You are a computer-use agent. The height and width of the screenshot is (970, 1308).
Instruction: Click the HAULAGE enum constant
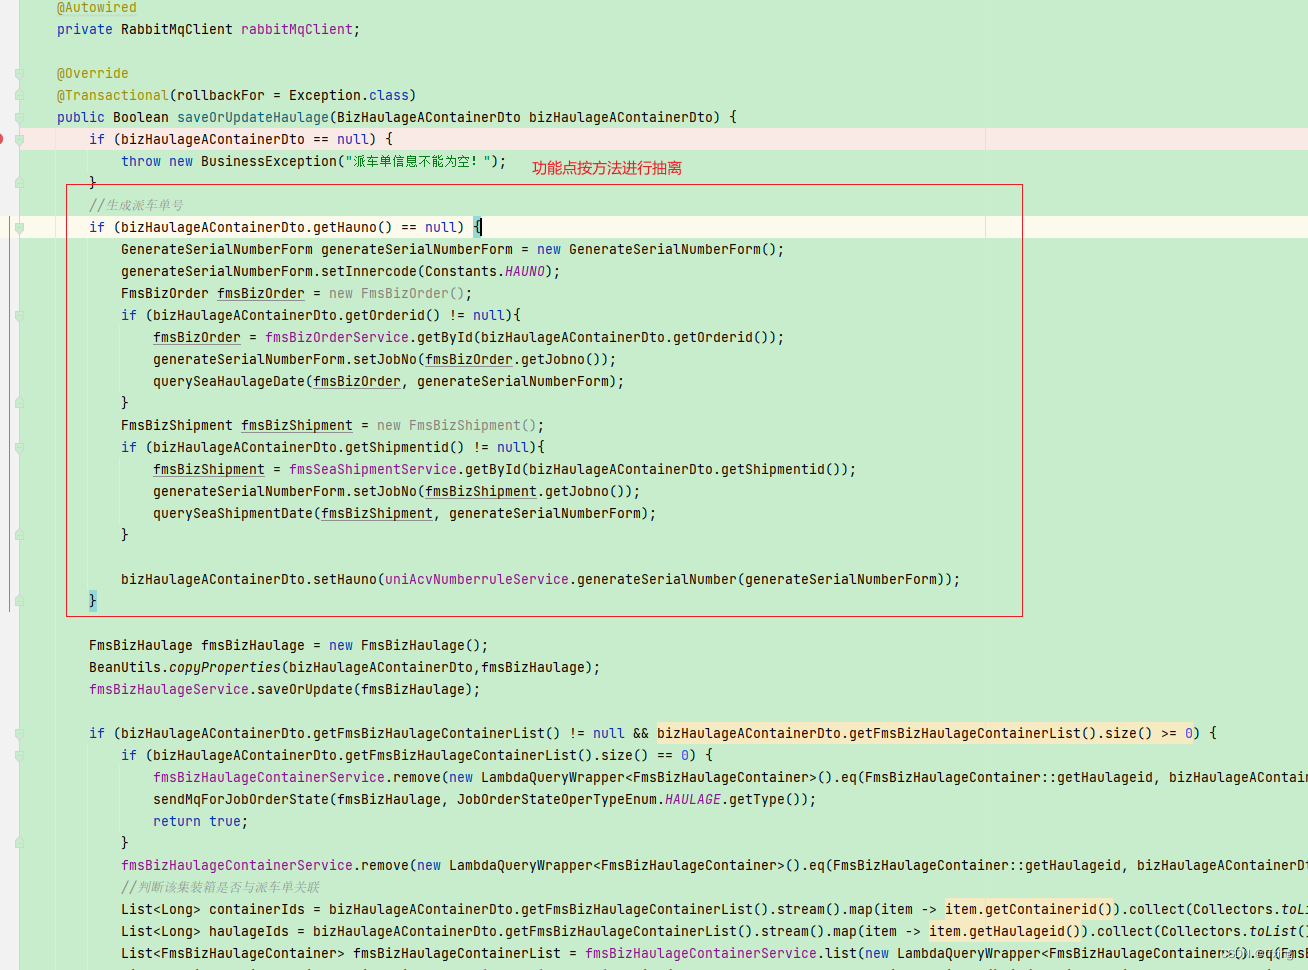pos(693,799)
